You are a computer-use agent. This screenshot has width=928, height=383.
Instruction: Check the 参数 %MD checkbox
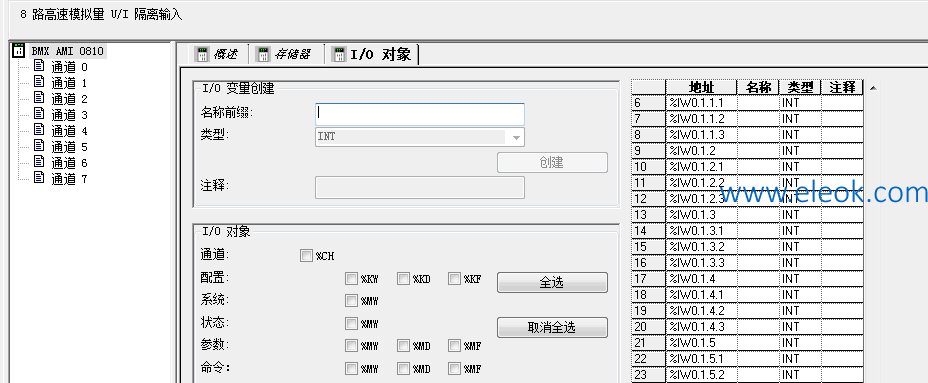(x=403, y=346)
